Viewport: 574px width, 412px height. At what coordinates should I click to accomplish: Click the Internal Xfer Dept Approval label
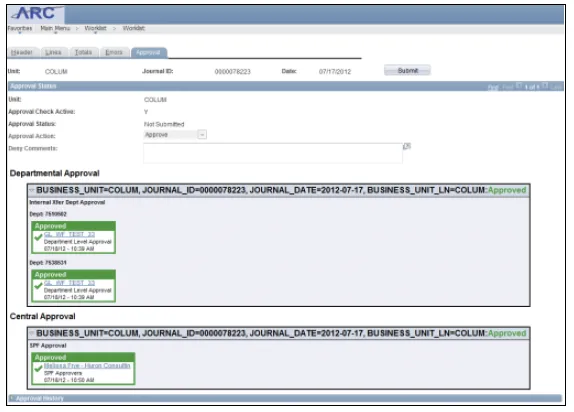[67, 202]
